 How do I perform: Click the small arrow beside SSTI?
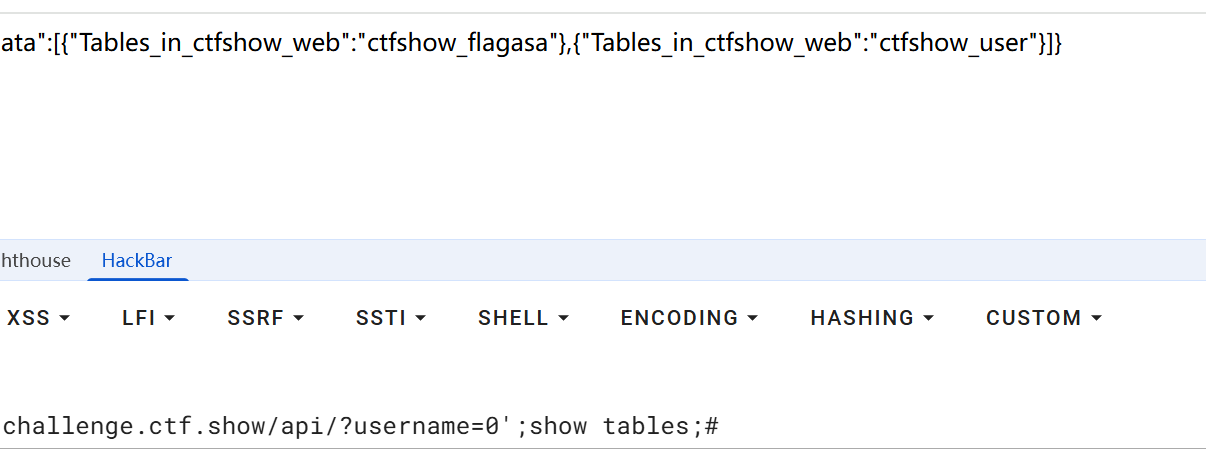click(x=421, y=319)
